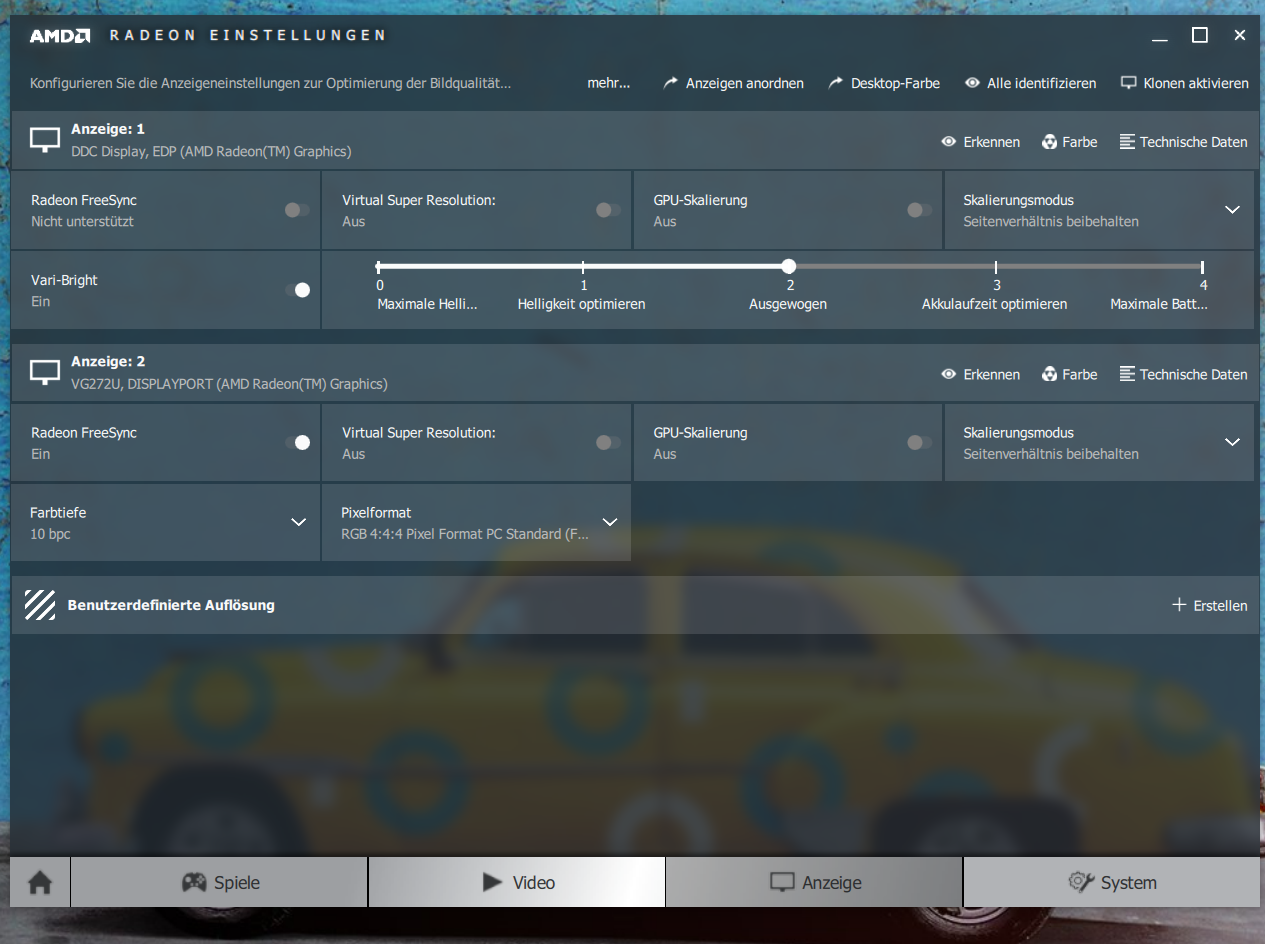1268x944 pixels.
Task: Click the play icon on the Video tab
Action: tap(492, 882)
